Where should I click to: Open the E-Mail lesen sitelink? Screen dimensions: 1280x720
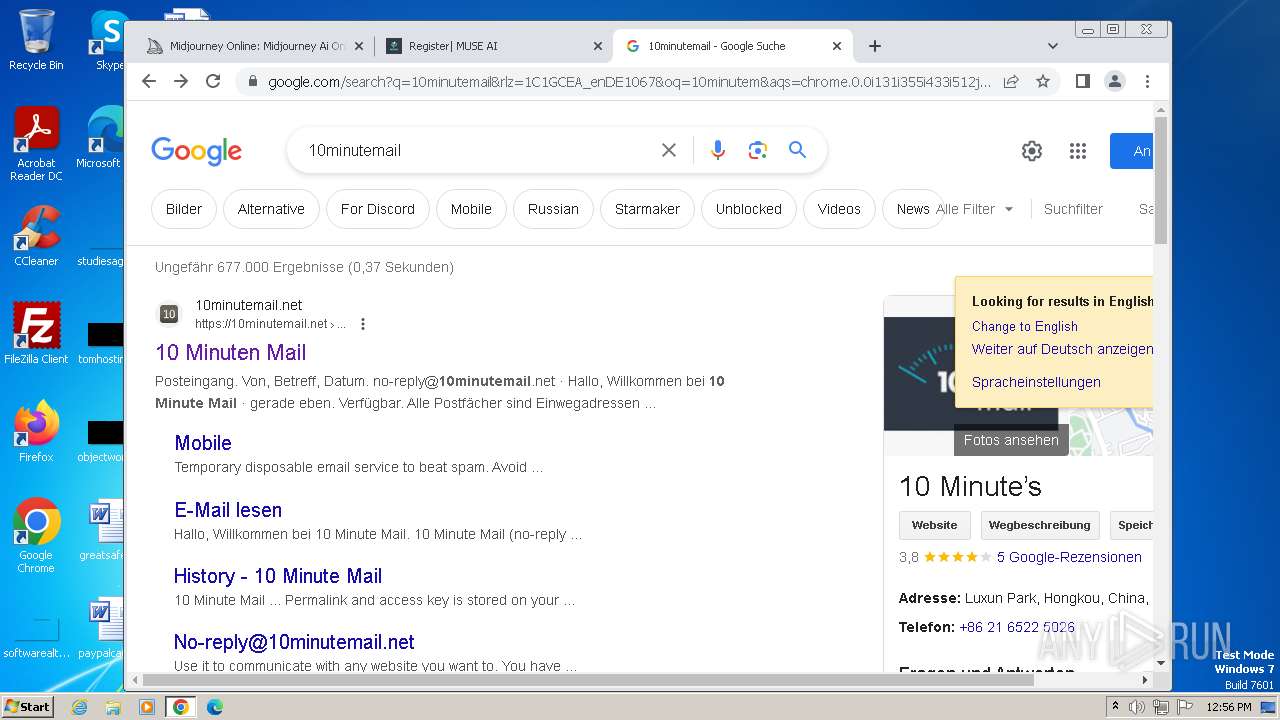(228, 510)
